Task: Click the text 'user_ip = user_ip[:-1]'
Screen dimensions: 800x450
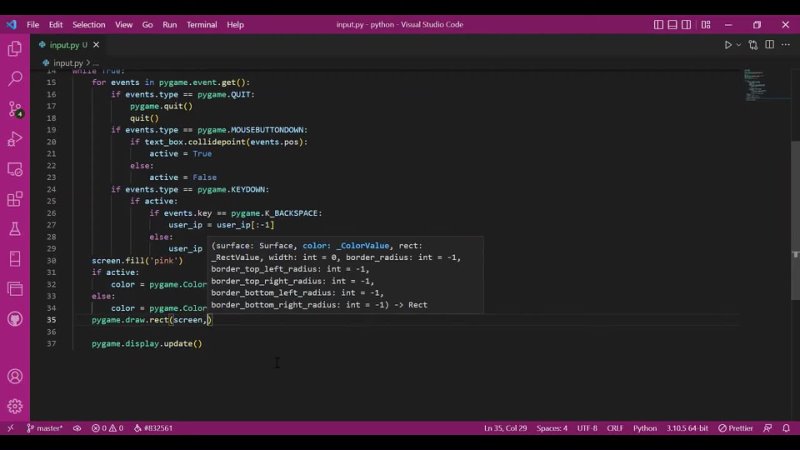Action: click(x=221, y=224)
